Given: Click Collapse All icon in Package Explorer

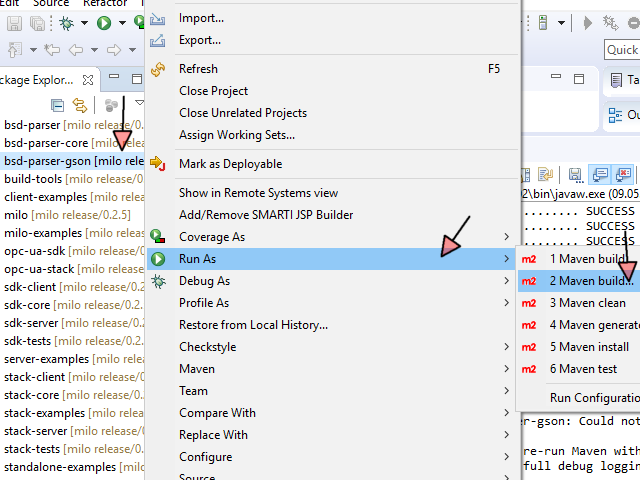Looking at the screenshot, I should tap(57, 105).
